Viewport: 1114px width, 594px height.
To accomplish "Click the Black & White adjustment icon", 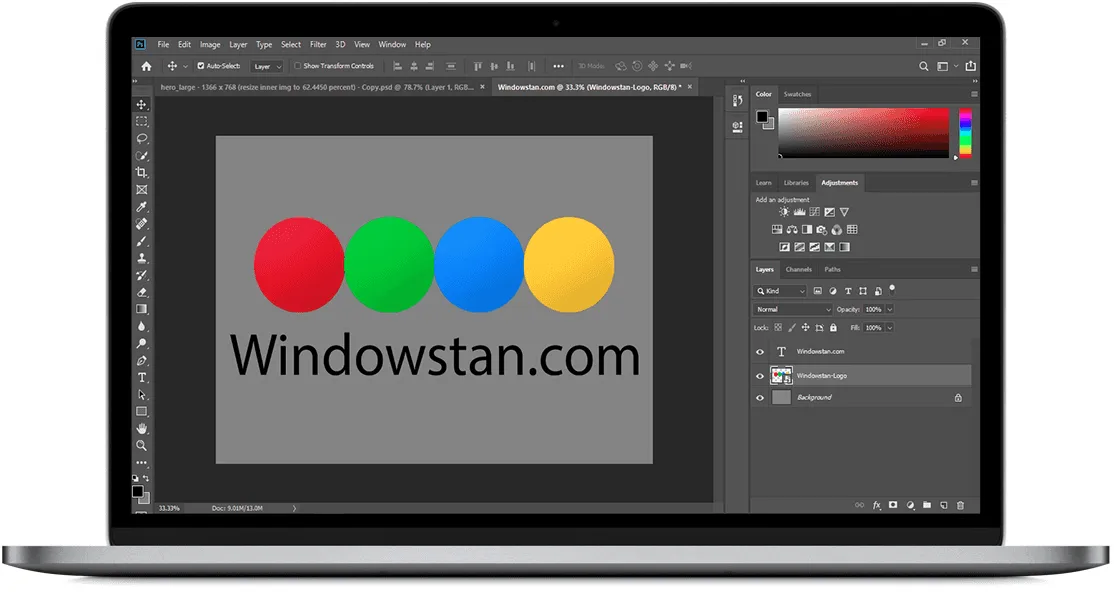I will [807, 230].
